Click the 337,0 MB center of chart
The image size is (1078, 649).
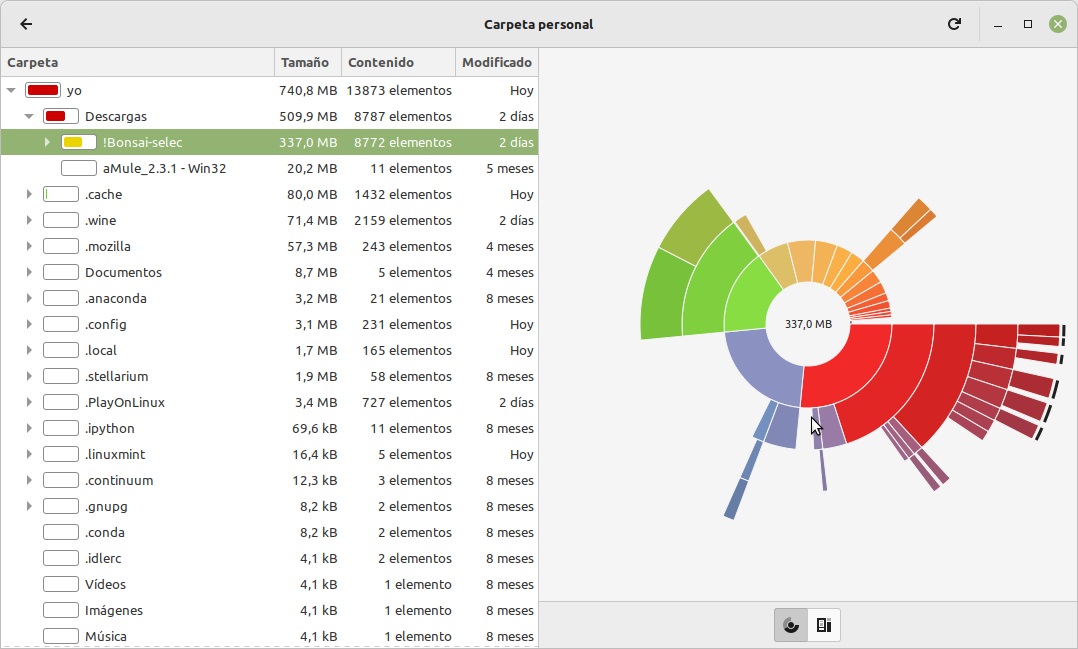(808, 324)
